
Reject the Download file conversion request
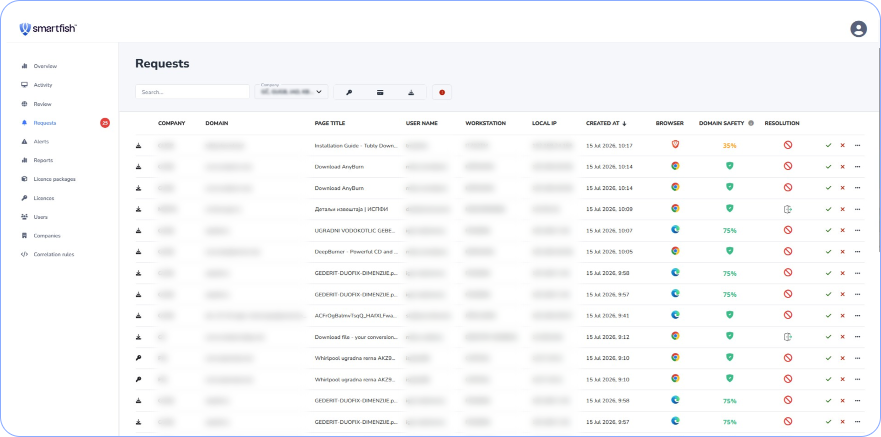point(842,337)
